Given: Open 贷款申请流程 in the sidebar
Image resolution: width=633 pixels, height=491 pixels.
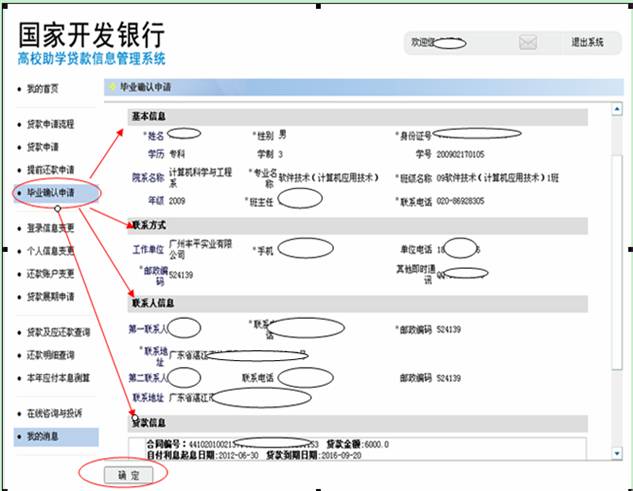Looking at the screenshot, I should (x=50, y=124).
